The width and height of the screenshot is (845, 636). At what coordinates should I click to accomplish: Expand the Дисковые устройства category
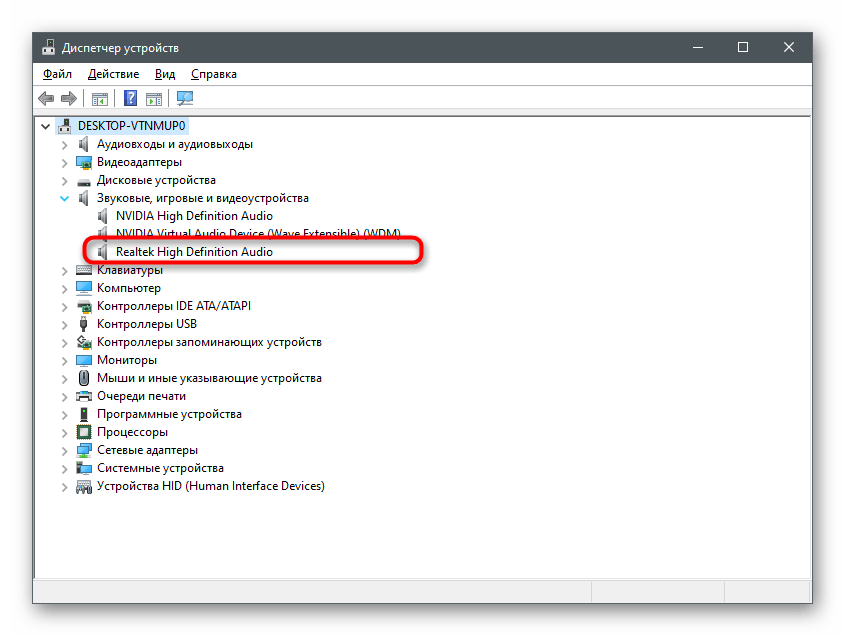[x=65, y=181]
